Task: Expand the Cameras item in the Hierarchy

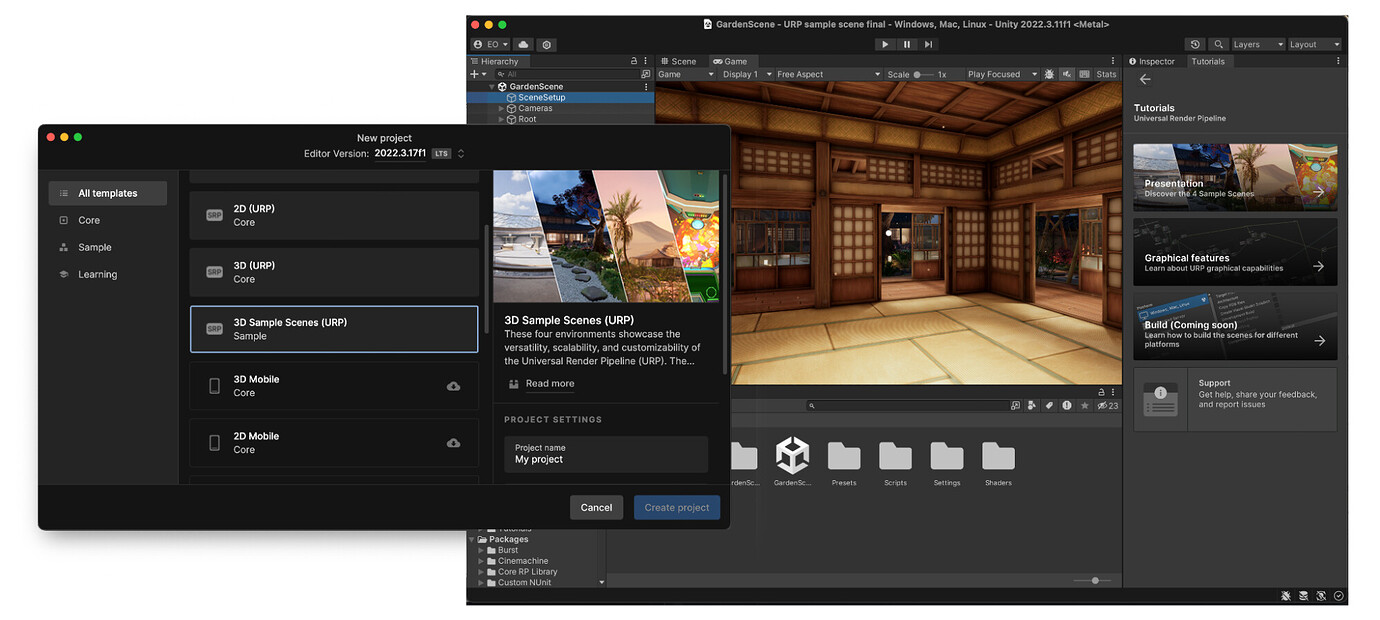Action: pos(499,107)
